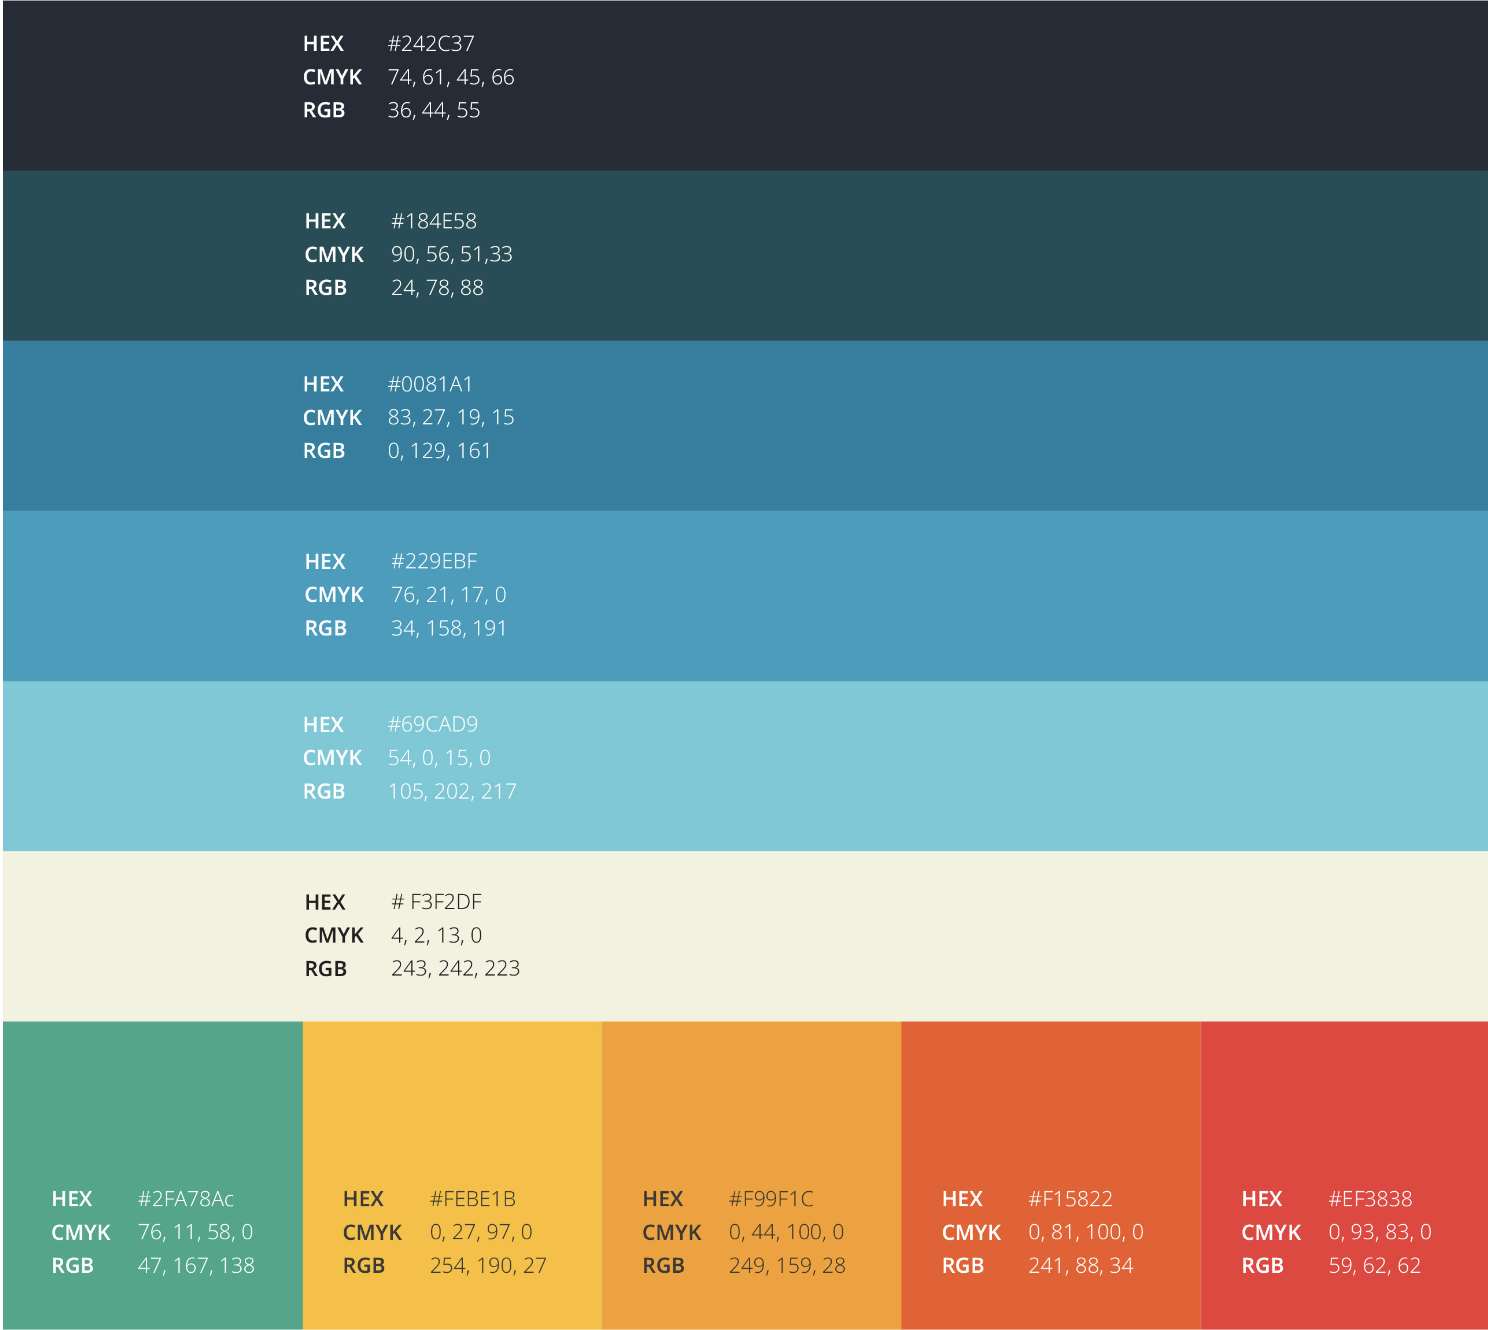Select the RGB value 105, 202, 217
Screen dimensions: 1488x1330
pyautogui.click(x=452, y=792)
